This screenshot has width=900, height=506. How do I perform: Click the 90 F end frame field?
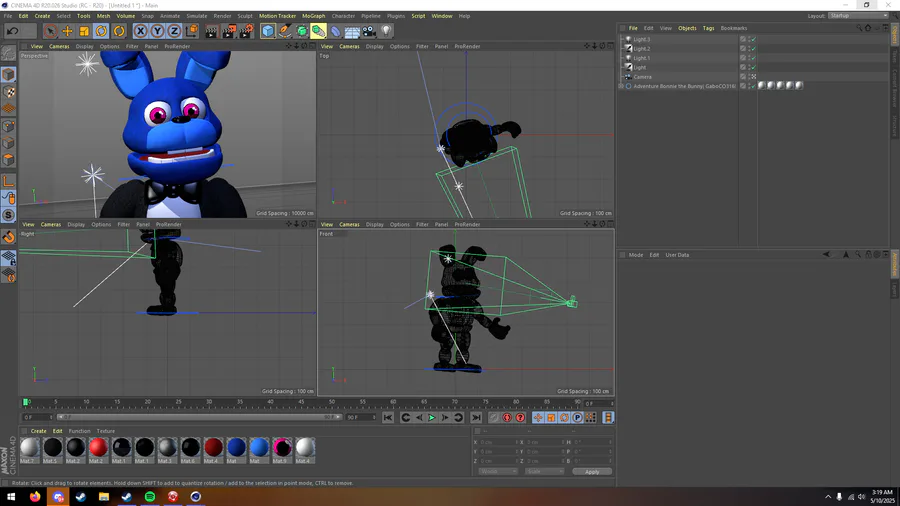(x=360, y=417)
